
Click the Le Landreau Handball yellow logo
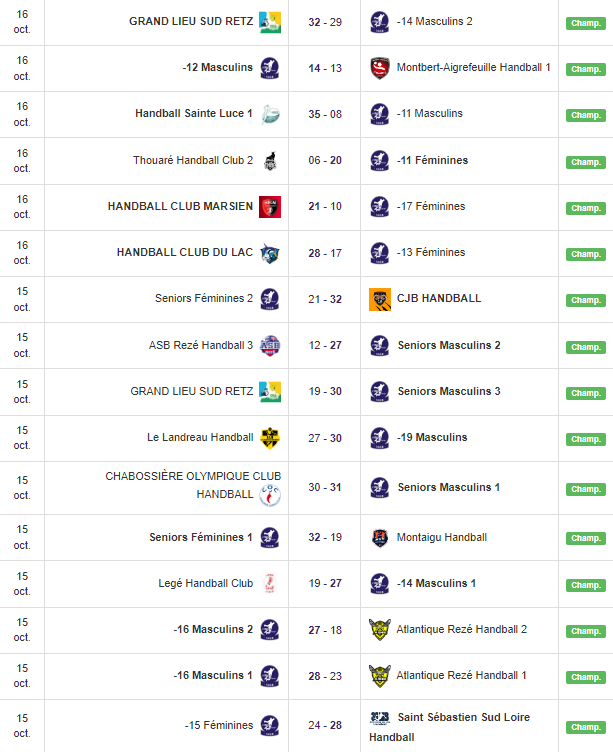click(270, 437)
